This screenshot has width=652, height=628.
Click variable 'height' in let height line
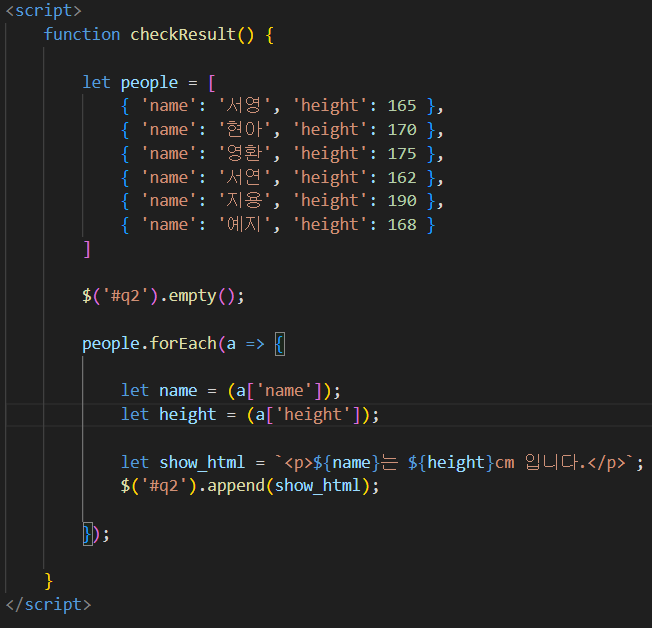[x=188, y=415]
